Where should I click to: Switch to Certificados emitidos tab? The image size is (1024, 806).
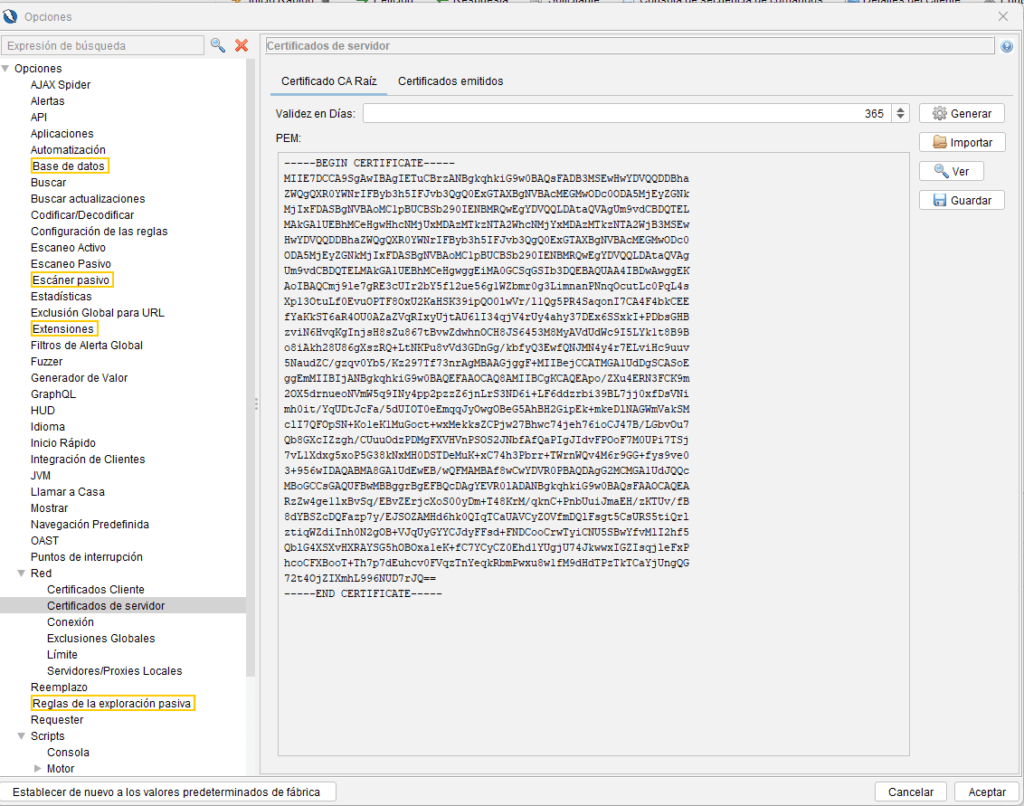[450, 81]
